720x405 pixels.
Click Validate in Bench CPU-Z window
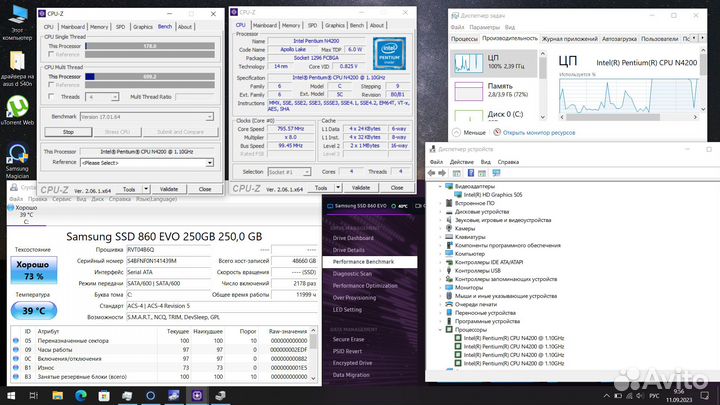(169, 189)
